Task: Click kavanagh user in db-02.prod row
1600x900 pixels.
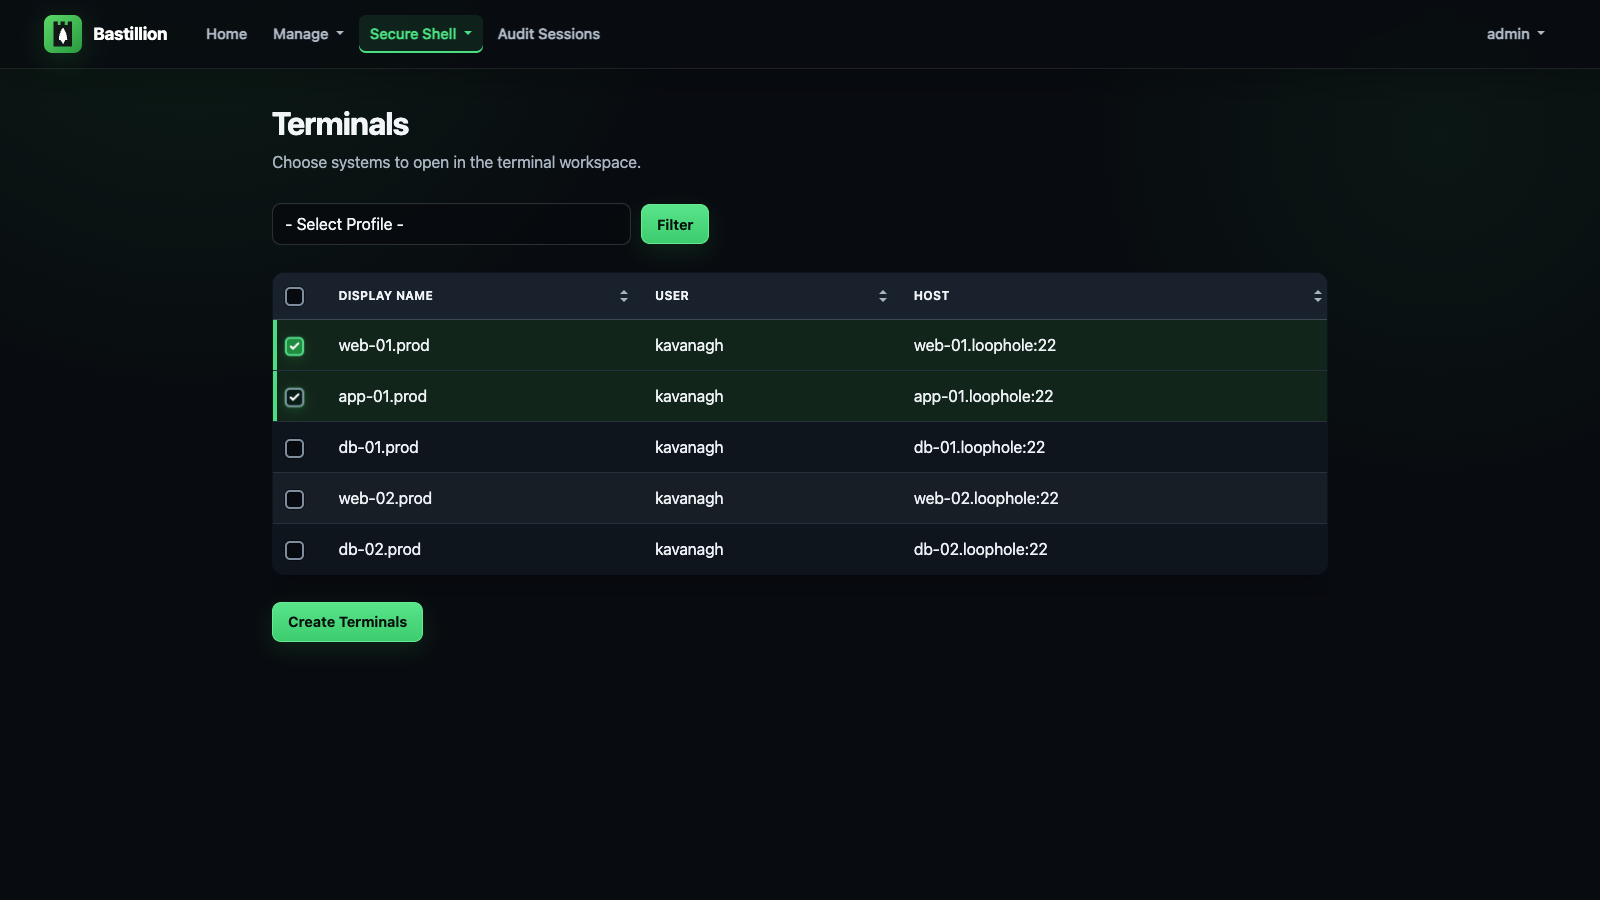Action: pyautogui.click(x=689, y=549)
